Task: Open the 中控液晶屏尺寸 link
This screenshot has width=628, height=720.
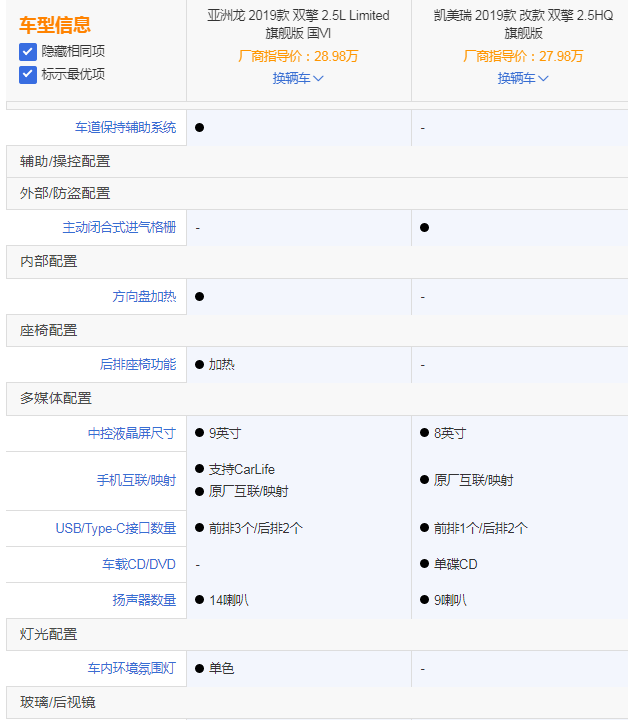Action: (x=132, y=434)
